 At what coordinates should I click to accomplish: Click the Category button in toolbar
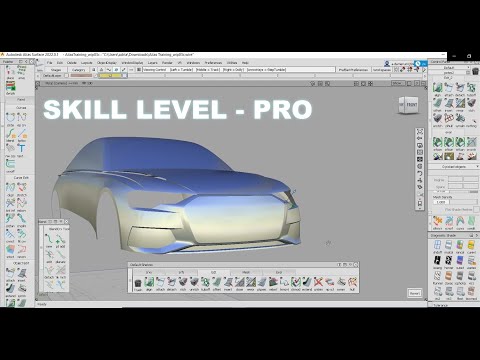coord(78,70)
